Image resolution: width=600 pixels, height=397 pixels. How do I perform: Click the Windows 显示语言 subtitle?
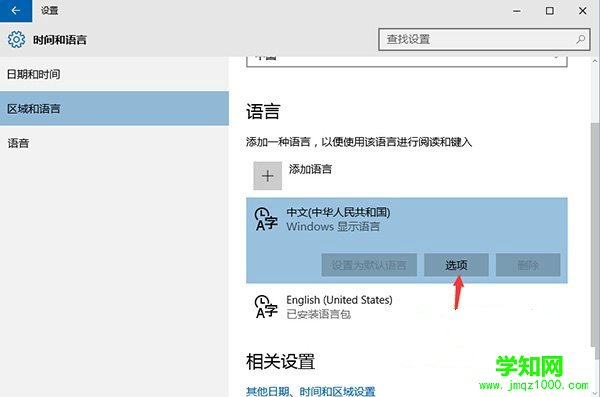pos(333,226)
